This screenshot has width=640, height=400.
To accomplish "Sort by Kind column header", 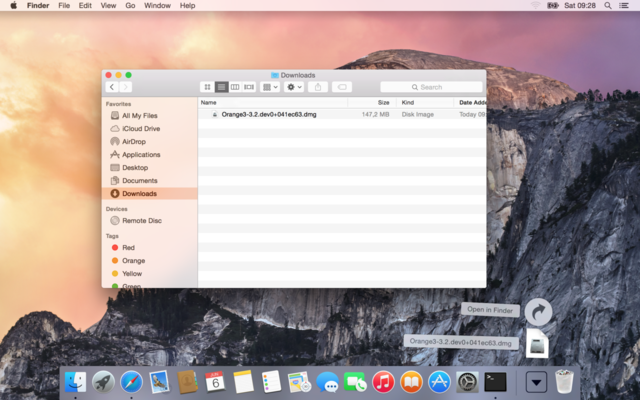I will (x=425, y=102).
